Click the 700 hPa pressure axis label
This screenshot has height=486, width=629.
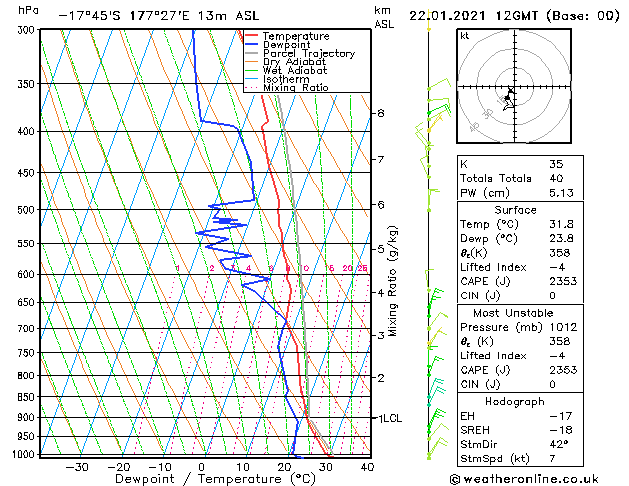(26, 328)
